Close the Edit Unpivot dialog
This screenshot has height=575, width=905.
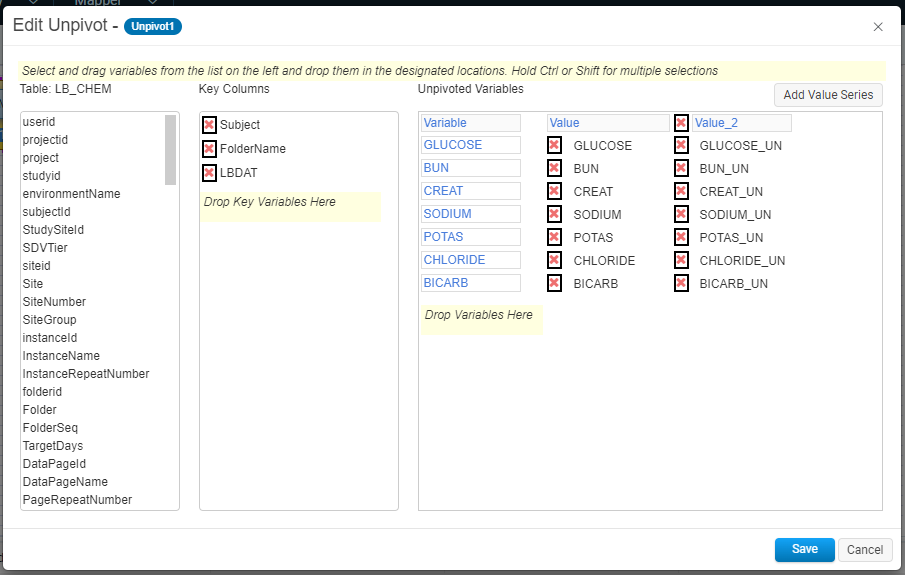pyautogui.click(x=878, y=27)
